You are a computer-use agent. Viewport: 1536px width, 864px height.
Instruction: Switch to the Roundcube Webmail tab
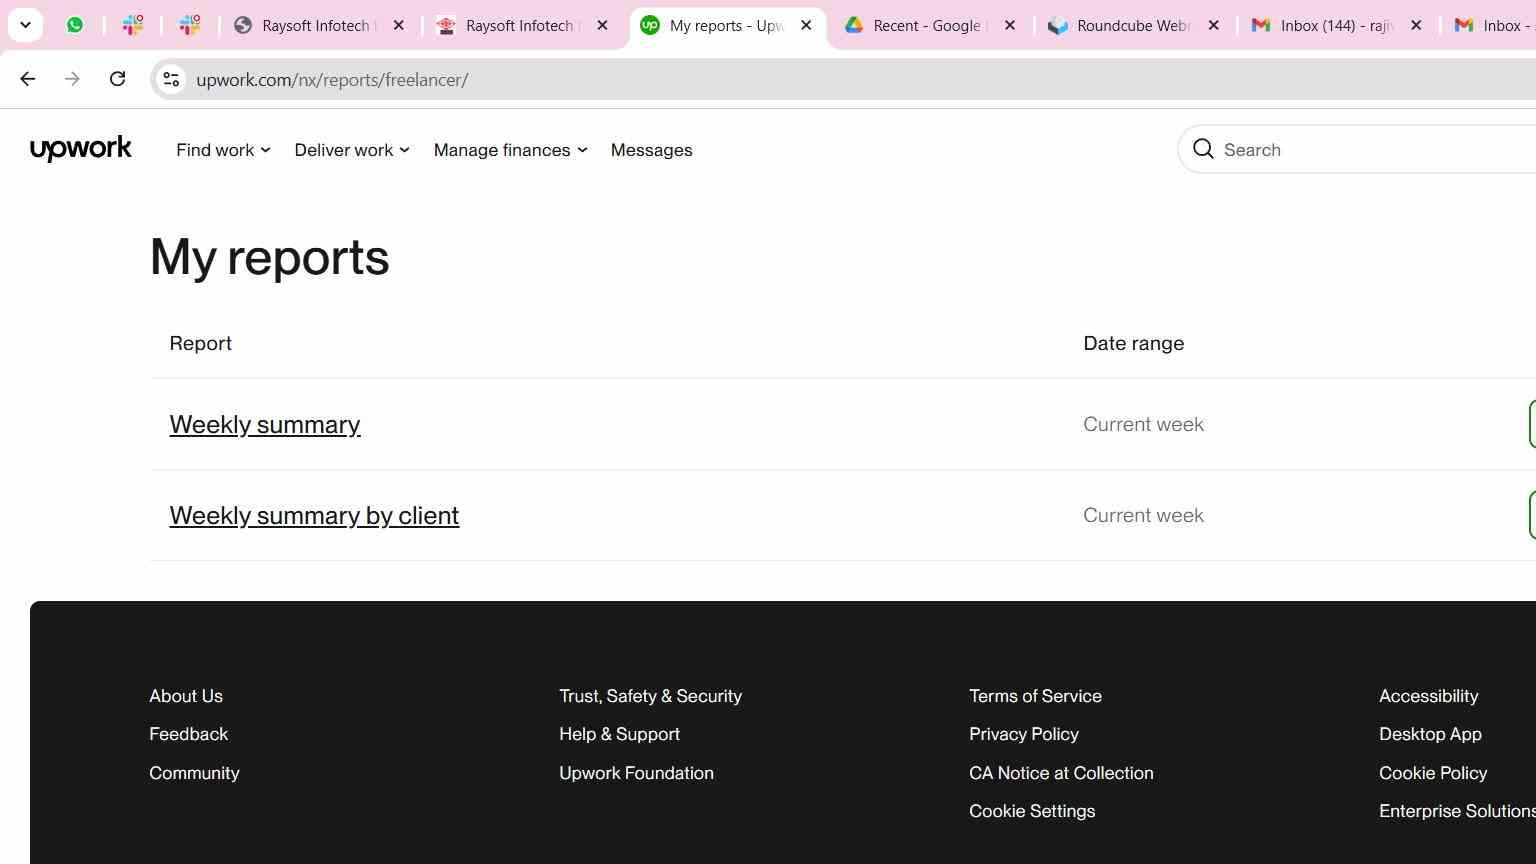[1133, 25]
